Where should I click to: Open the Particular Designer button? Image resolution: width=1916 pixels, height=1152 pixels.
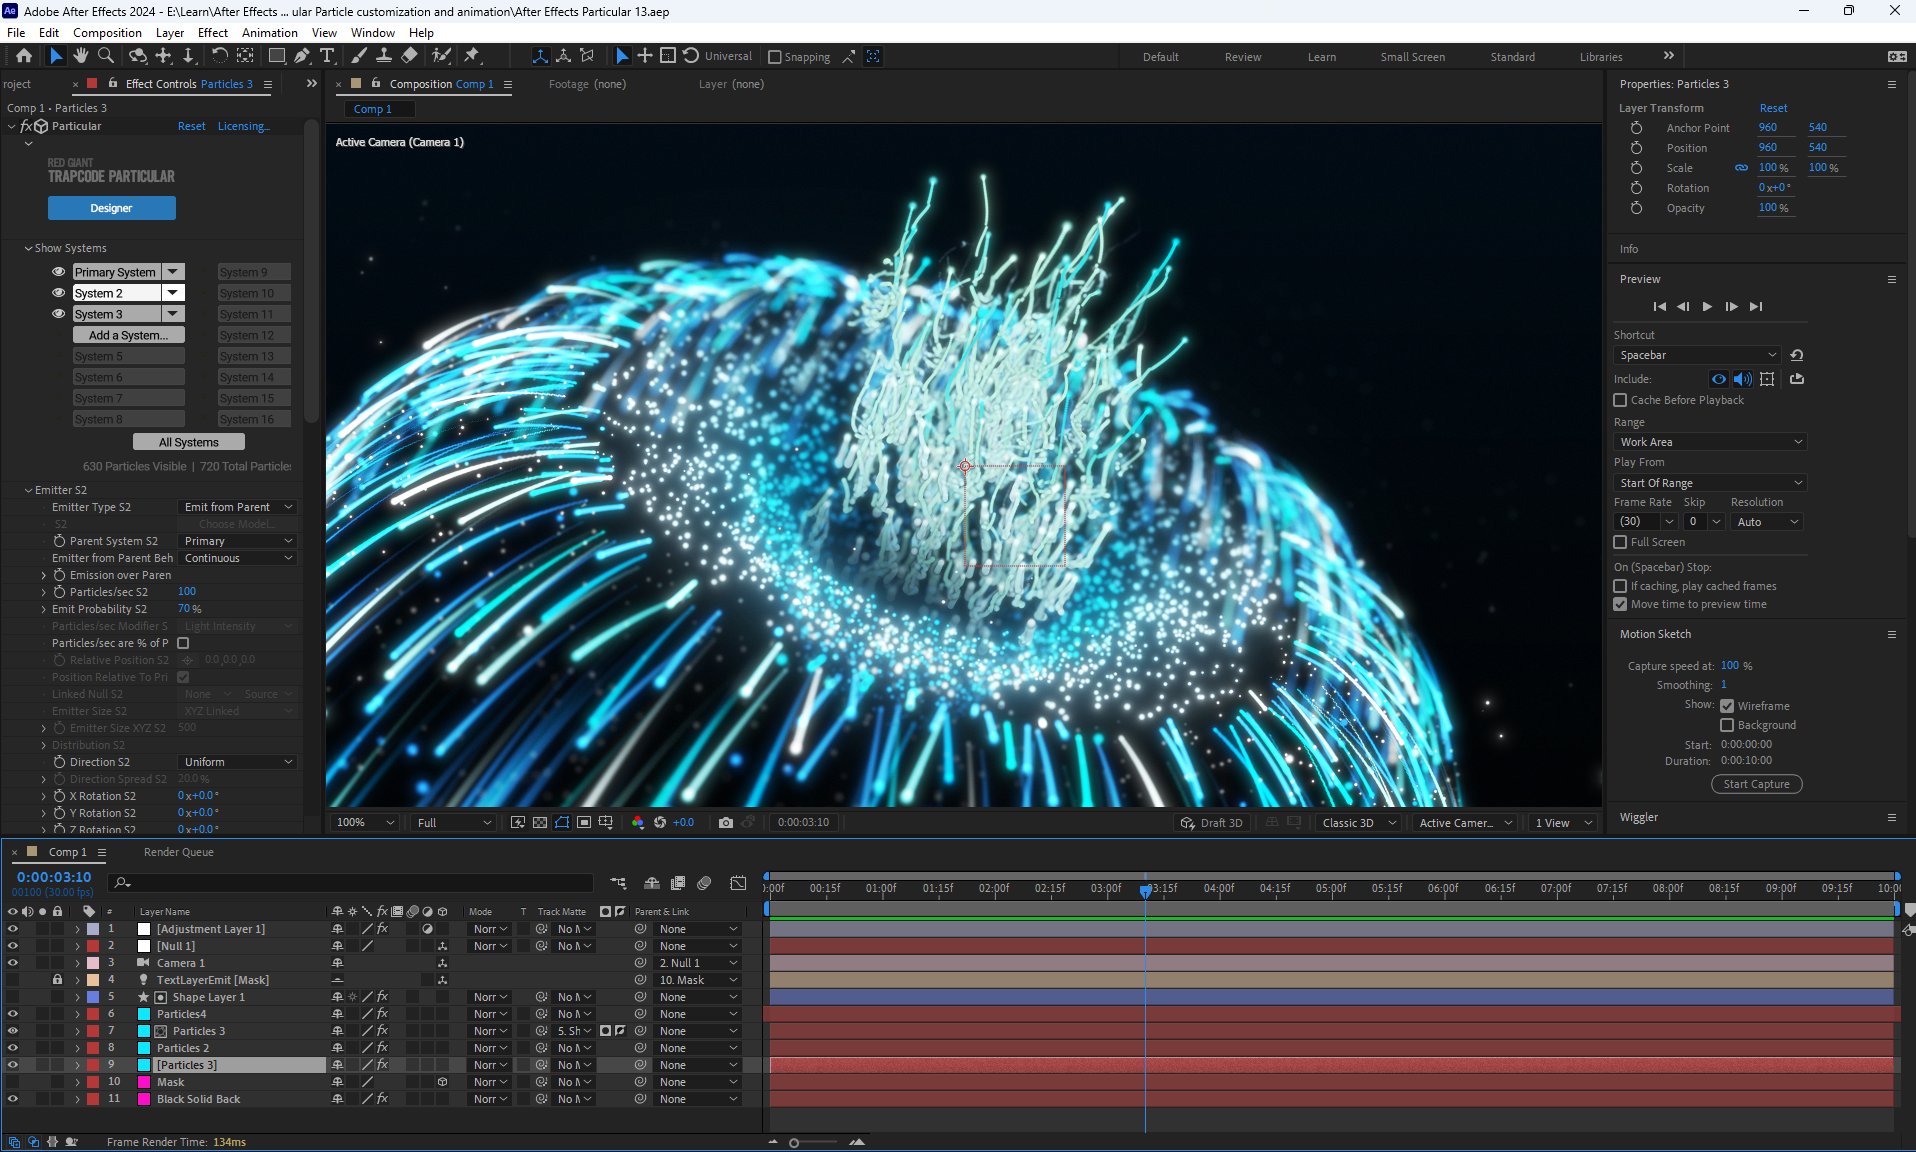click(111, 208)
